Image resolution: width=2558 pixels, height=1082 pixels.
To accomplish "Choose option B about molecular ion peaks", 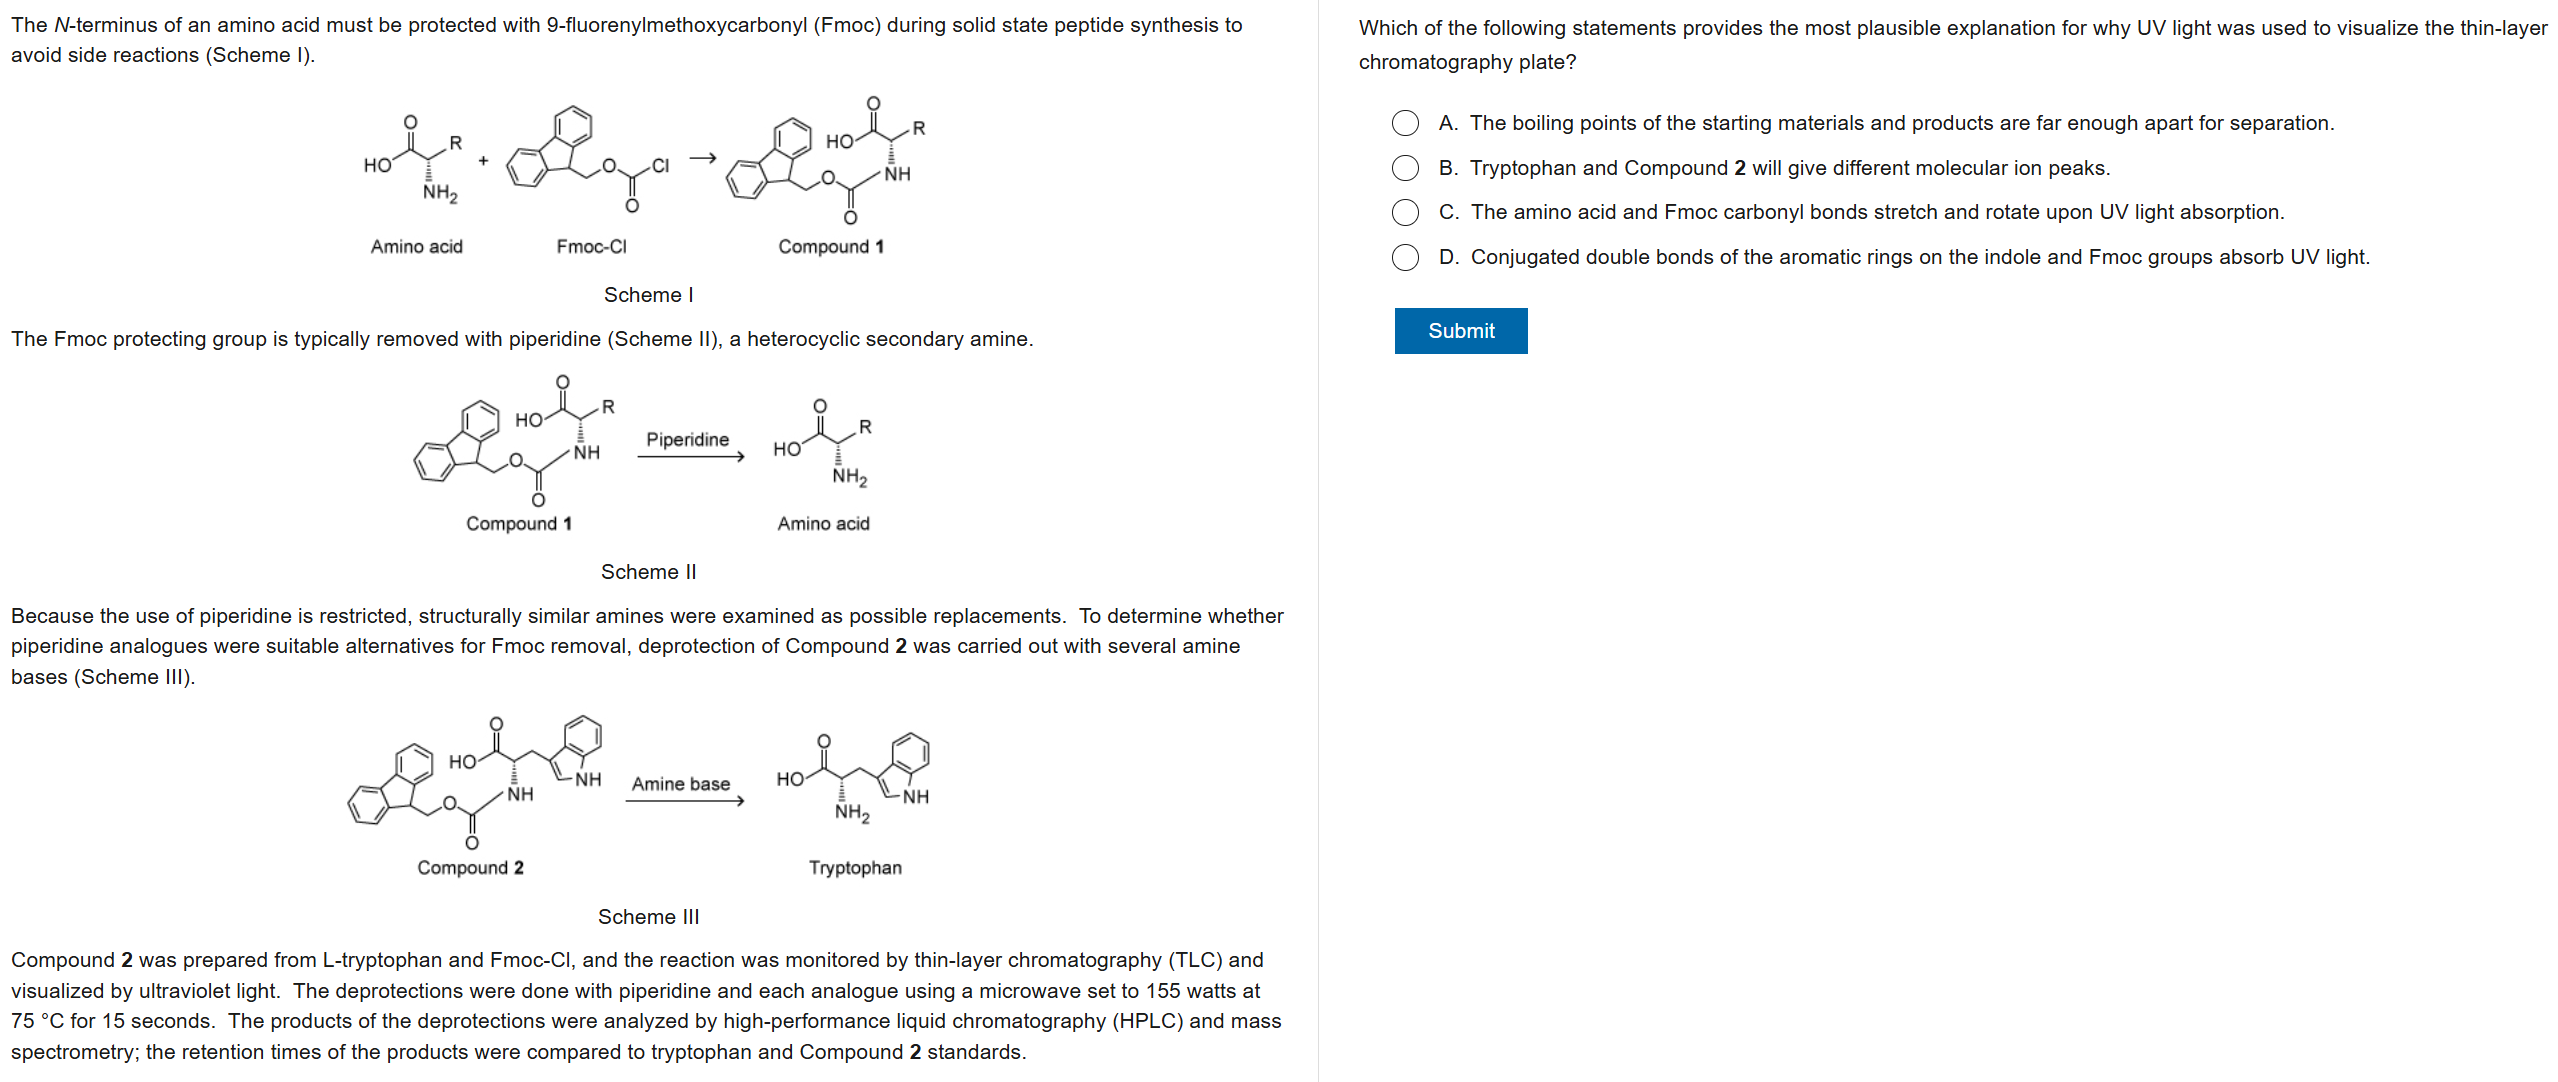I will [1405, 168].
